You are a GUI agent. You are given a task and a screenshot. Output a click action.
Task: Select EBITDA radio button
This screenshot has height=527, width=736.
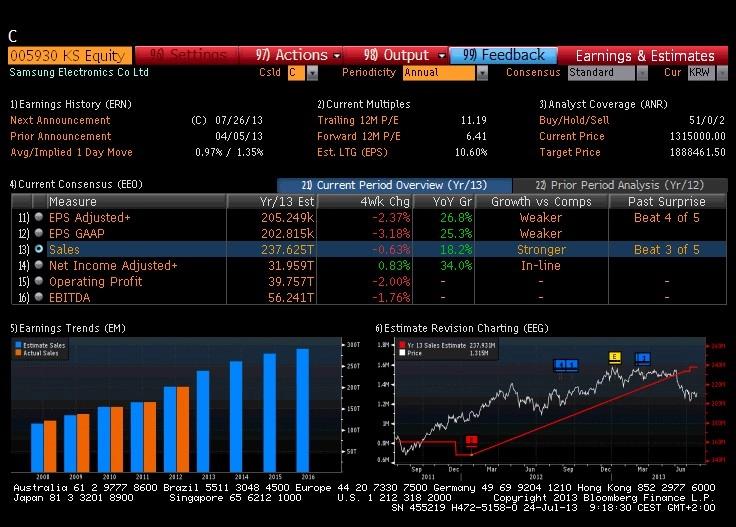[x=39, y=297]
